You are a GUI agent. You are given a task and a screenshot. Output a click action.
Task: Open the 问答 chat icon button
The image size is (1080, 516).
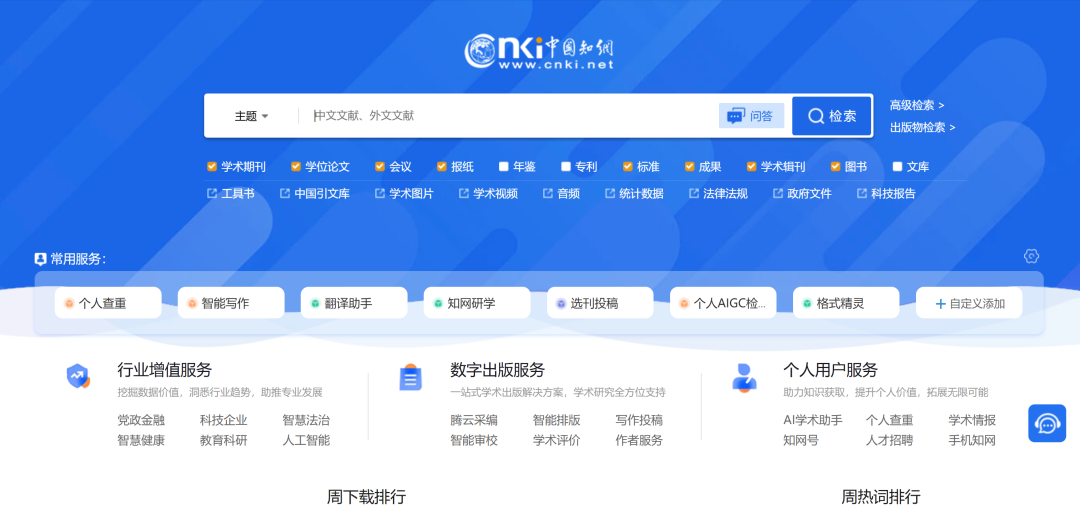[751, 116]
